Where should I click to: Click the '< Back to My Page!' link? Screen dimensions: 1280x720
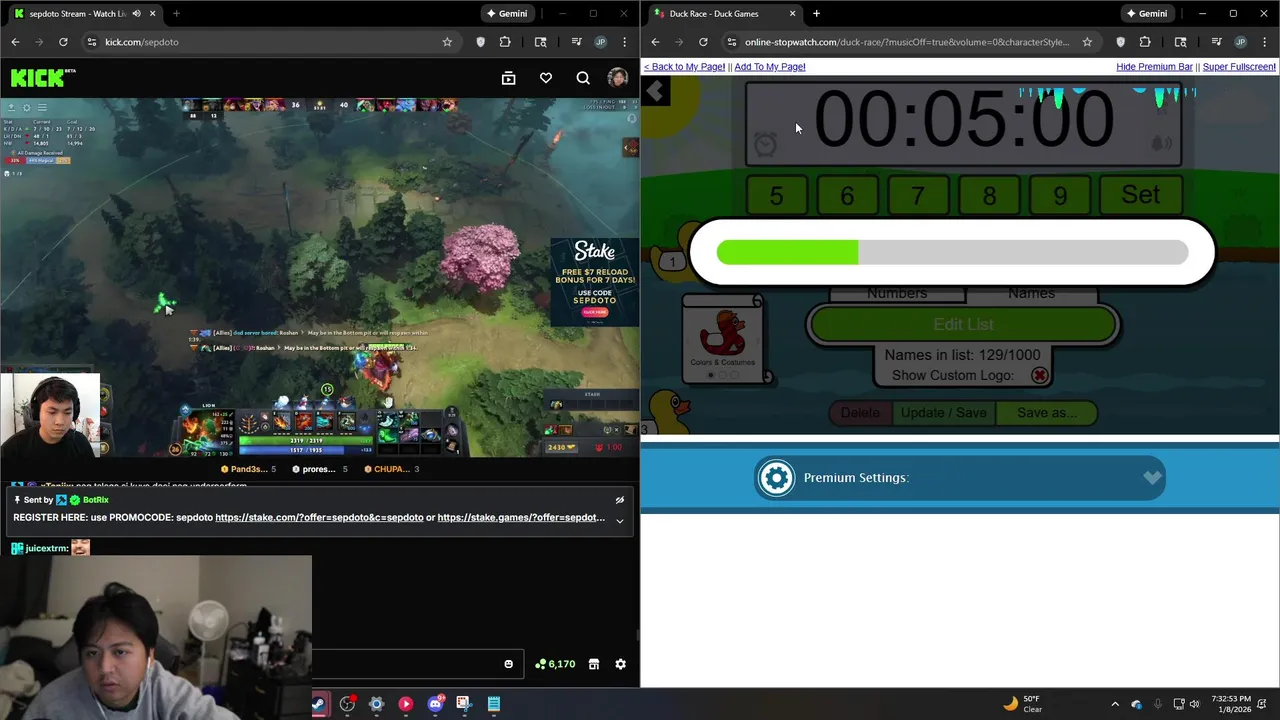(x=684, y=67)
